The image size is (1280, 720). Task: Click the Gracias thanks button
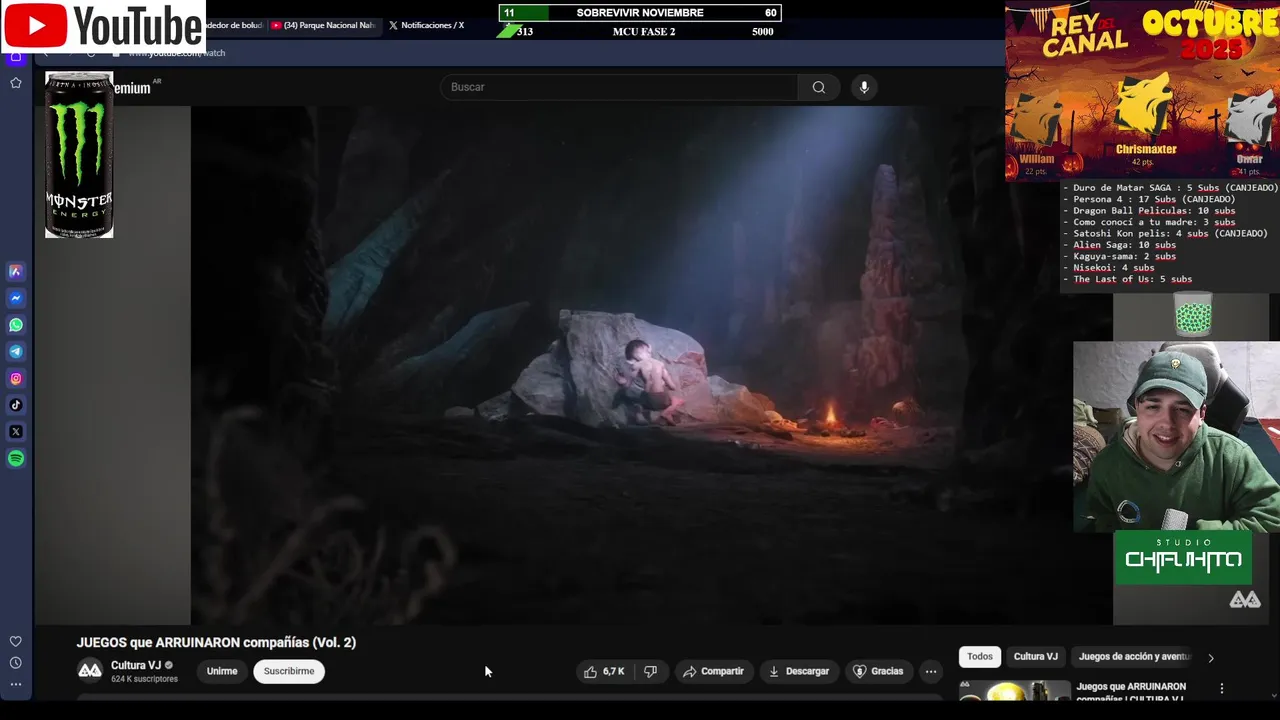pyautogui.click(x=877, y=671)
